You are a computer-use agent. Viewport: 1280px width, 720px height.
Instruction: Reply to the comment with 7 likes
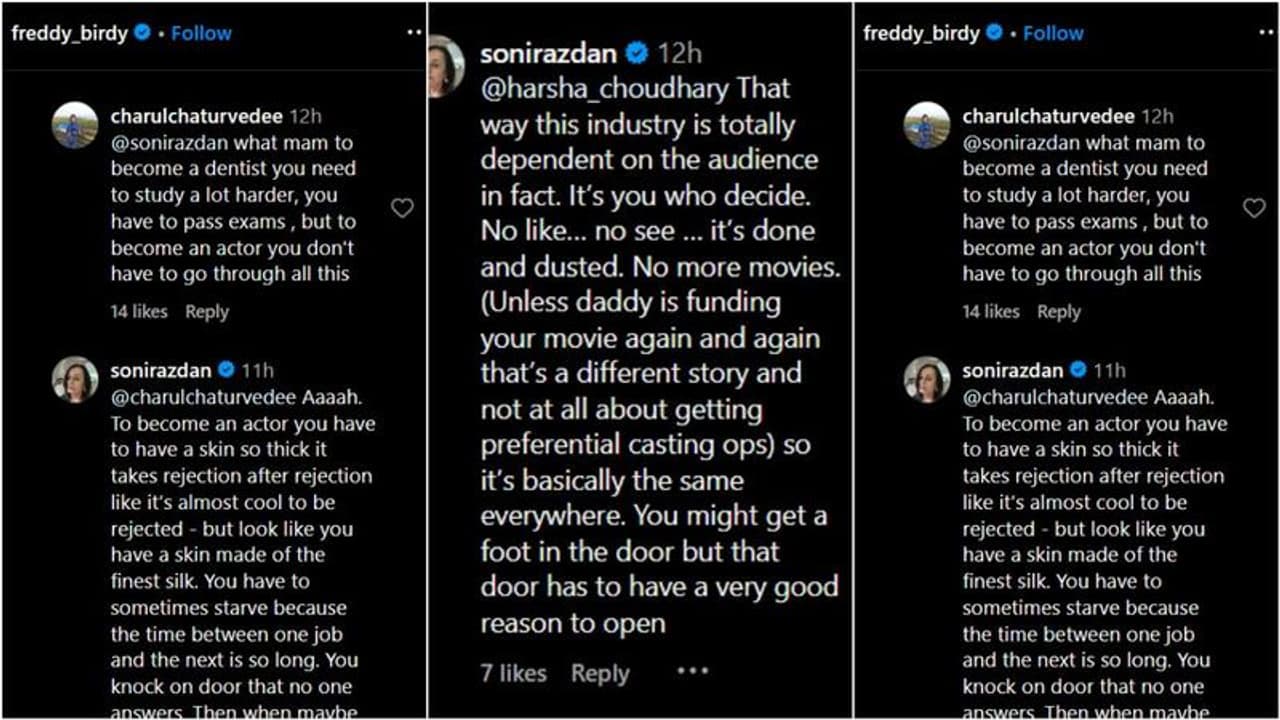(600, 674)
